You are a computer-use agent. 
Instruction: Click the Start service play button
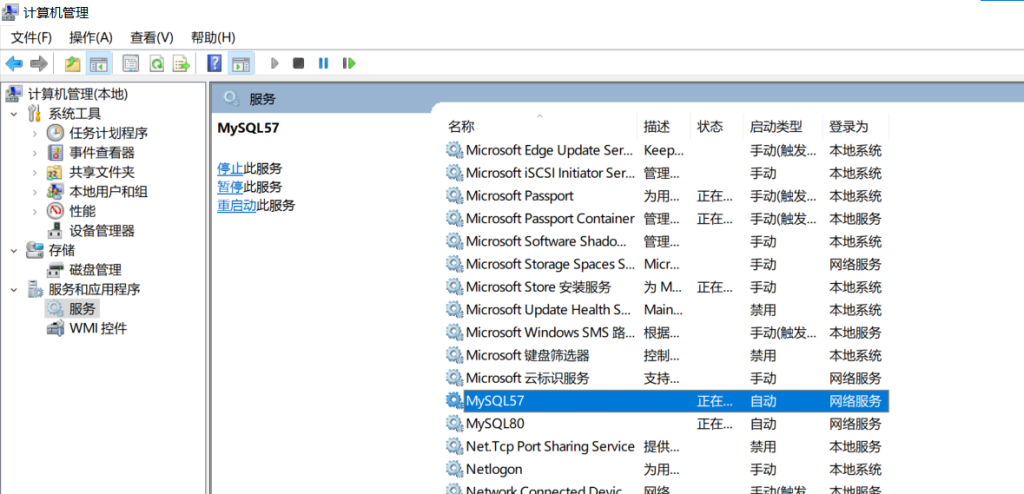pos(275,63)
